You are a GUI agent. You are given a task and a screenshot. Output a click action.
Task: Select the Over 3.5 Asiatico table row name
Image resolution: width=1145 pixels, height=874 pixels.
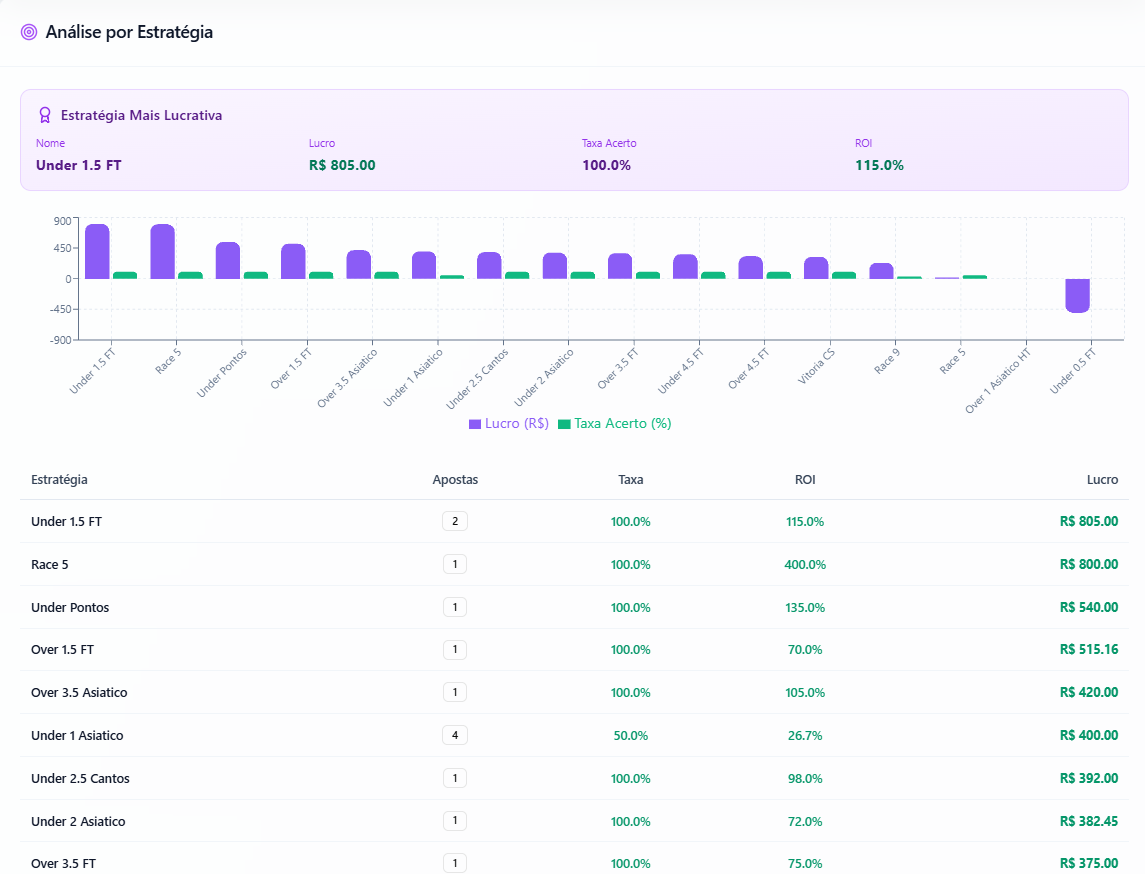pyautogui.click(x=79, y=693)
